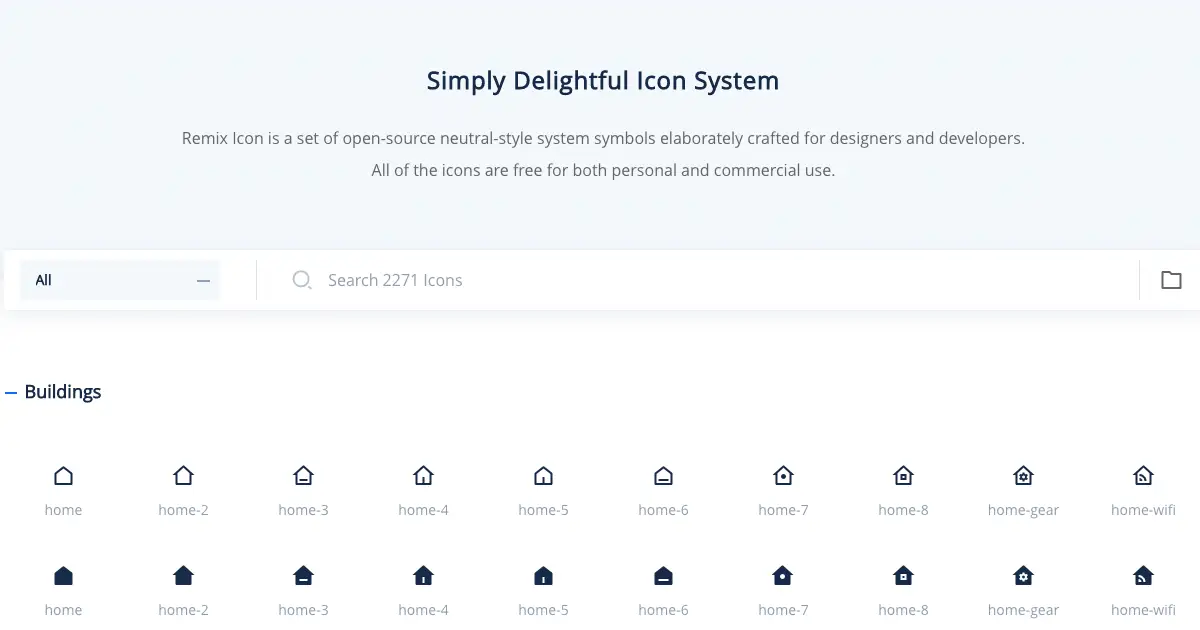Click the Simply Delightful Icon System title
This screenshot has height=630, width=1200.
pyautogui.click(x=603, y=80)
